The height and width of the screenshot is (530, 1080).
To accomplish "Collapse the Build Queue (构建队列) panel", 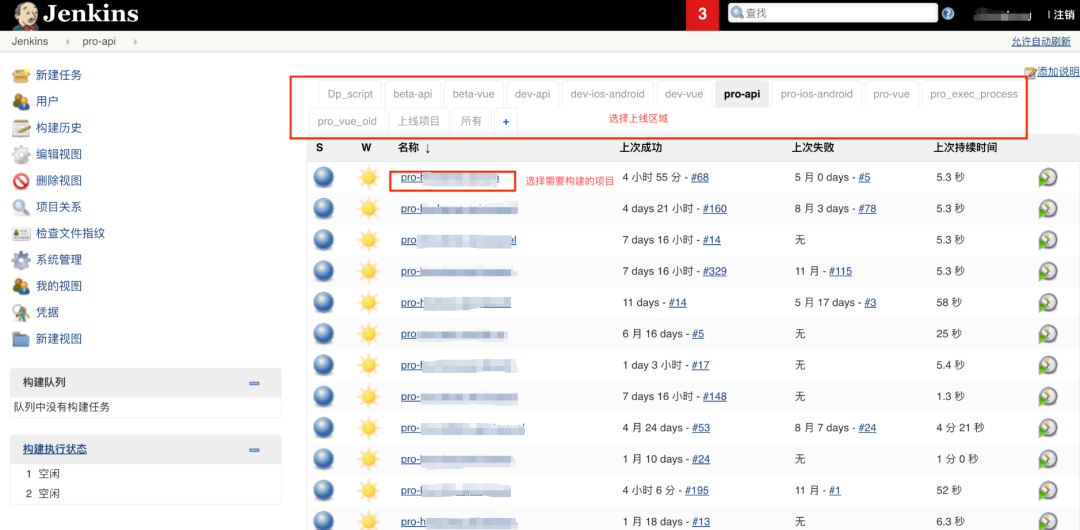I will coord(254,383).
